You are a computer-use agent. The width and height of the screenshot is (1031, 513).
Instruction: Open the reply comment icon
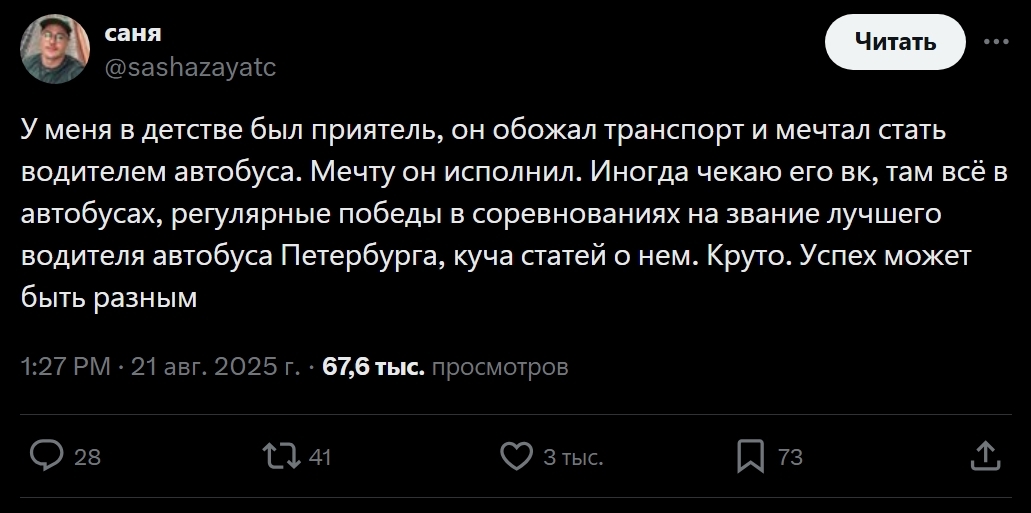(x=47, y=457)
